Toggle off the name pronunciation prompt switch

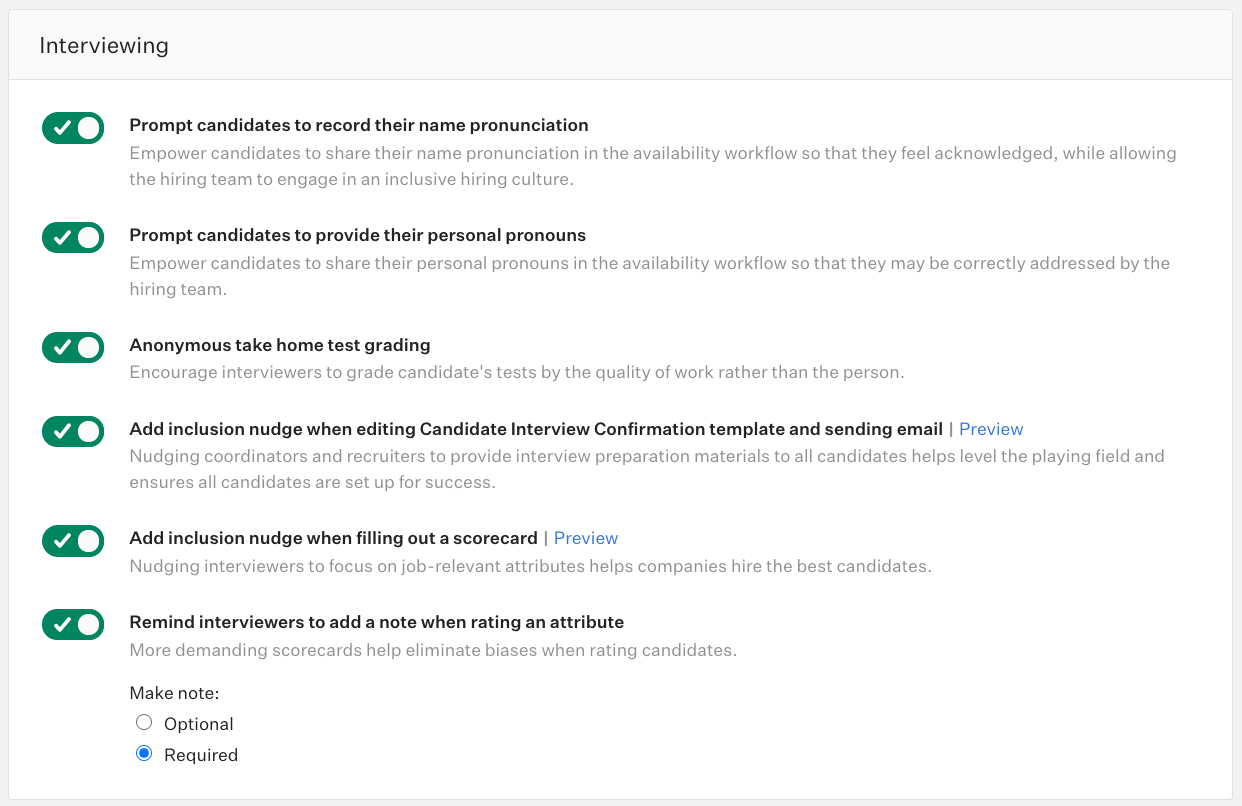pos(73,128)
